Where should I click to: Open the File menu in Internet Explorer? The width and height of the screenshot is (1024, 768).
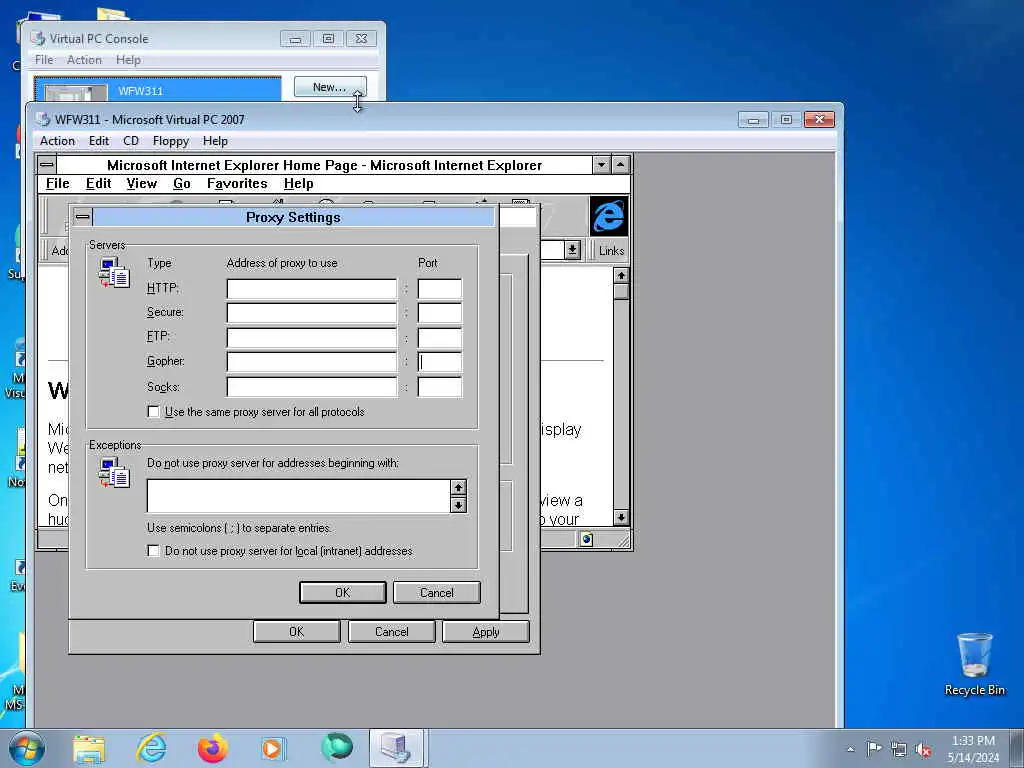pyautogui.click(x=57, y=184)
